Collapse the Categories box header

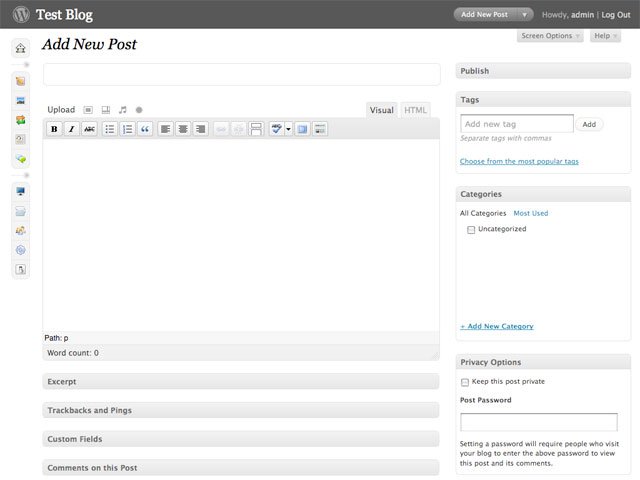pyautogui.click(x=543, y=194)
